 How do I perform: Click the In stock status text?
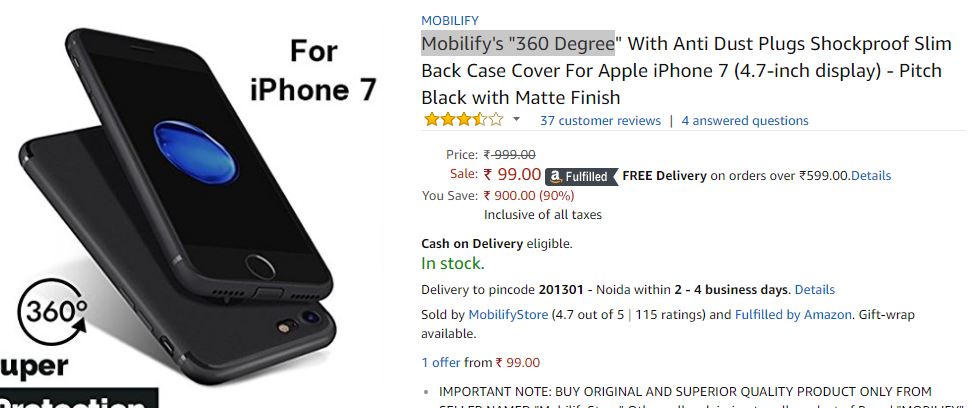tap(453, 264)
